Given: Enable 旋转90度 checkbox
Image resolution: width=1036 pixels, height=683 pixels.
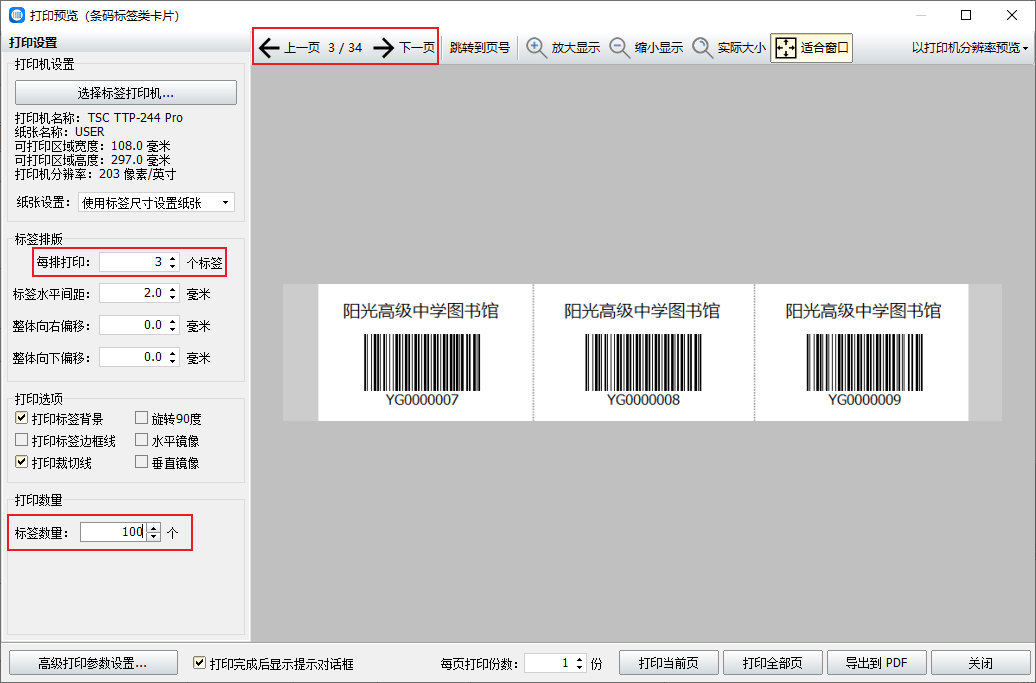Looking at the screenshot, I should (x=141, y=417).
